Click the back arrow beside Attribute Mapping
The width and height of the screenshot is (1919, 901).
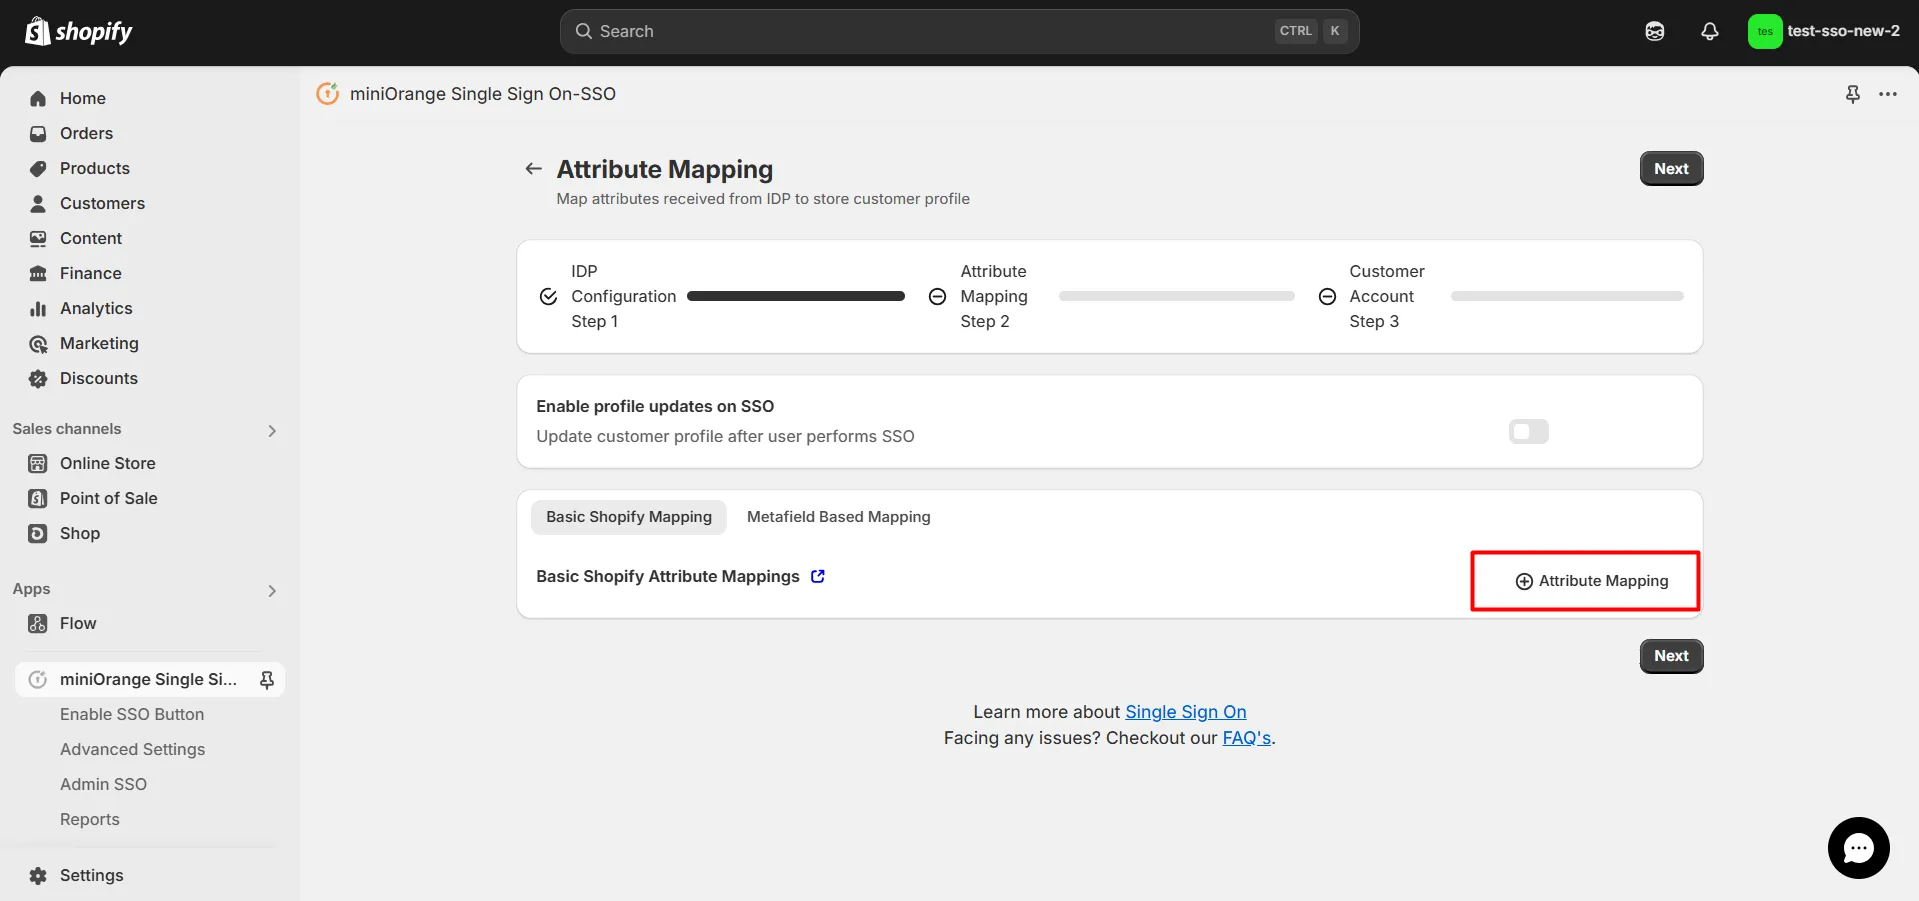click(x=534, y=169)
